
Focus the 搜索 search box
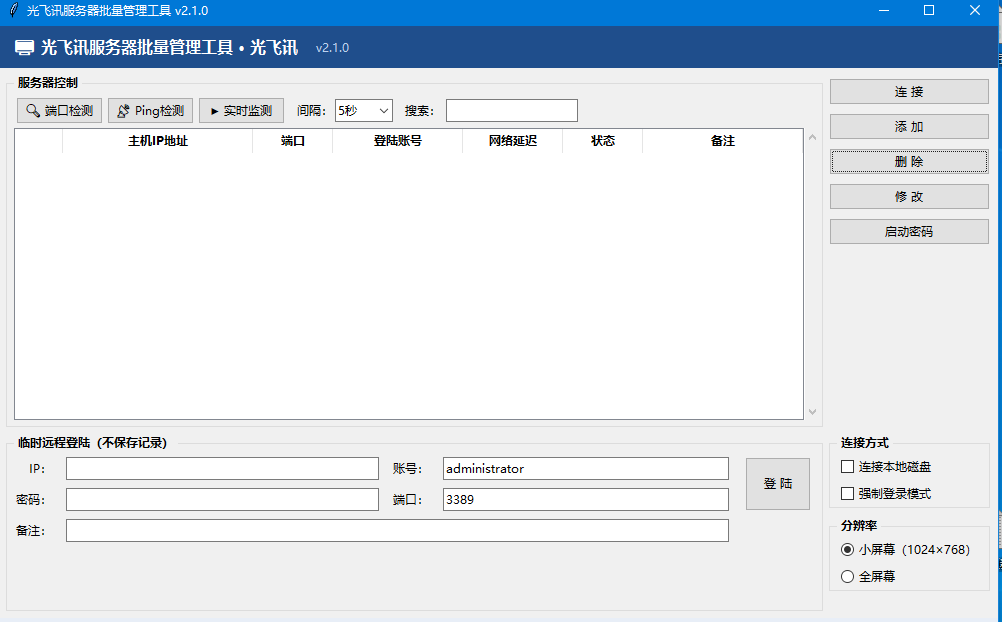click(x=512, y=111)
